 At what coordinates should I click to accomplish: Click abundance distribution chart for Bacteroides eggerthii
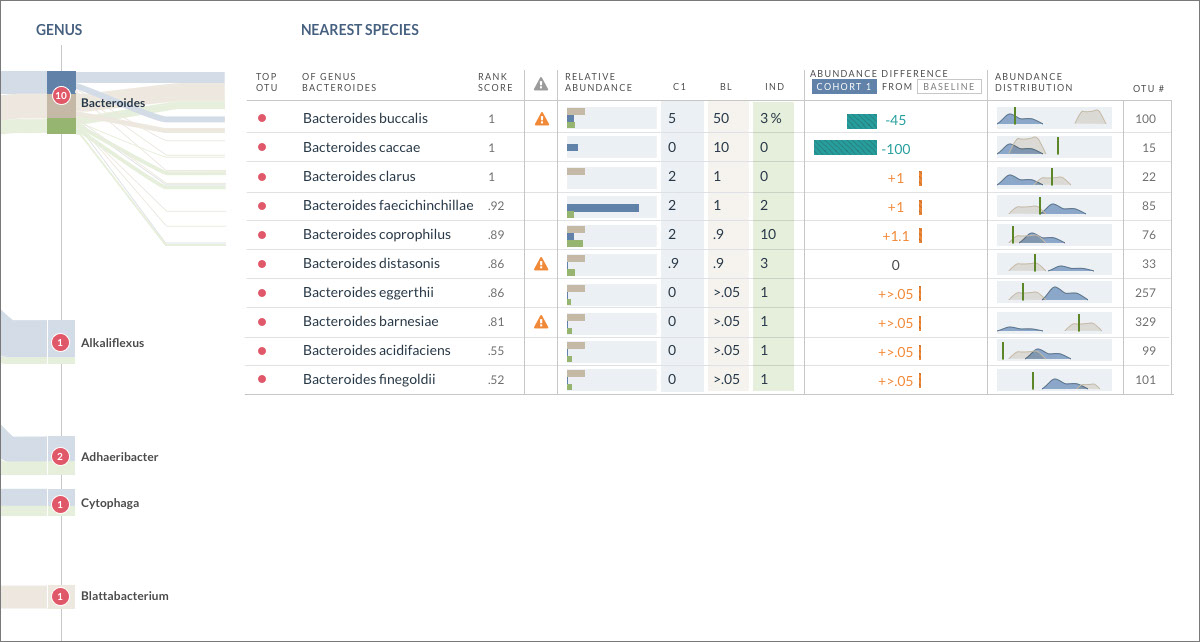click(1053, 293)
